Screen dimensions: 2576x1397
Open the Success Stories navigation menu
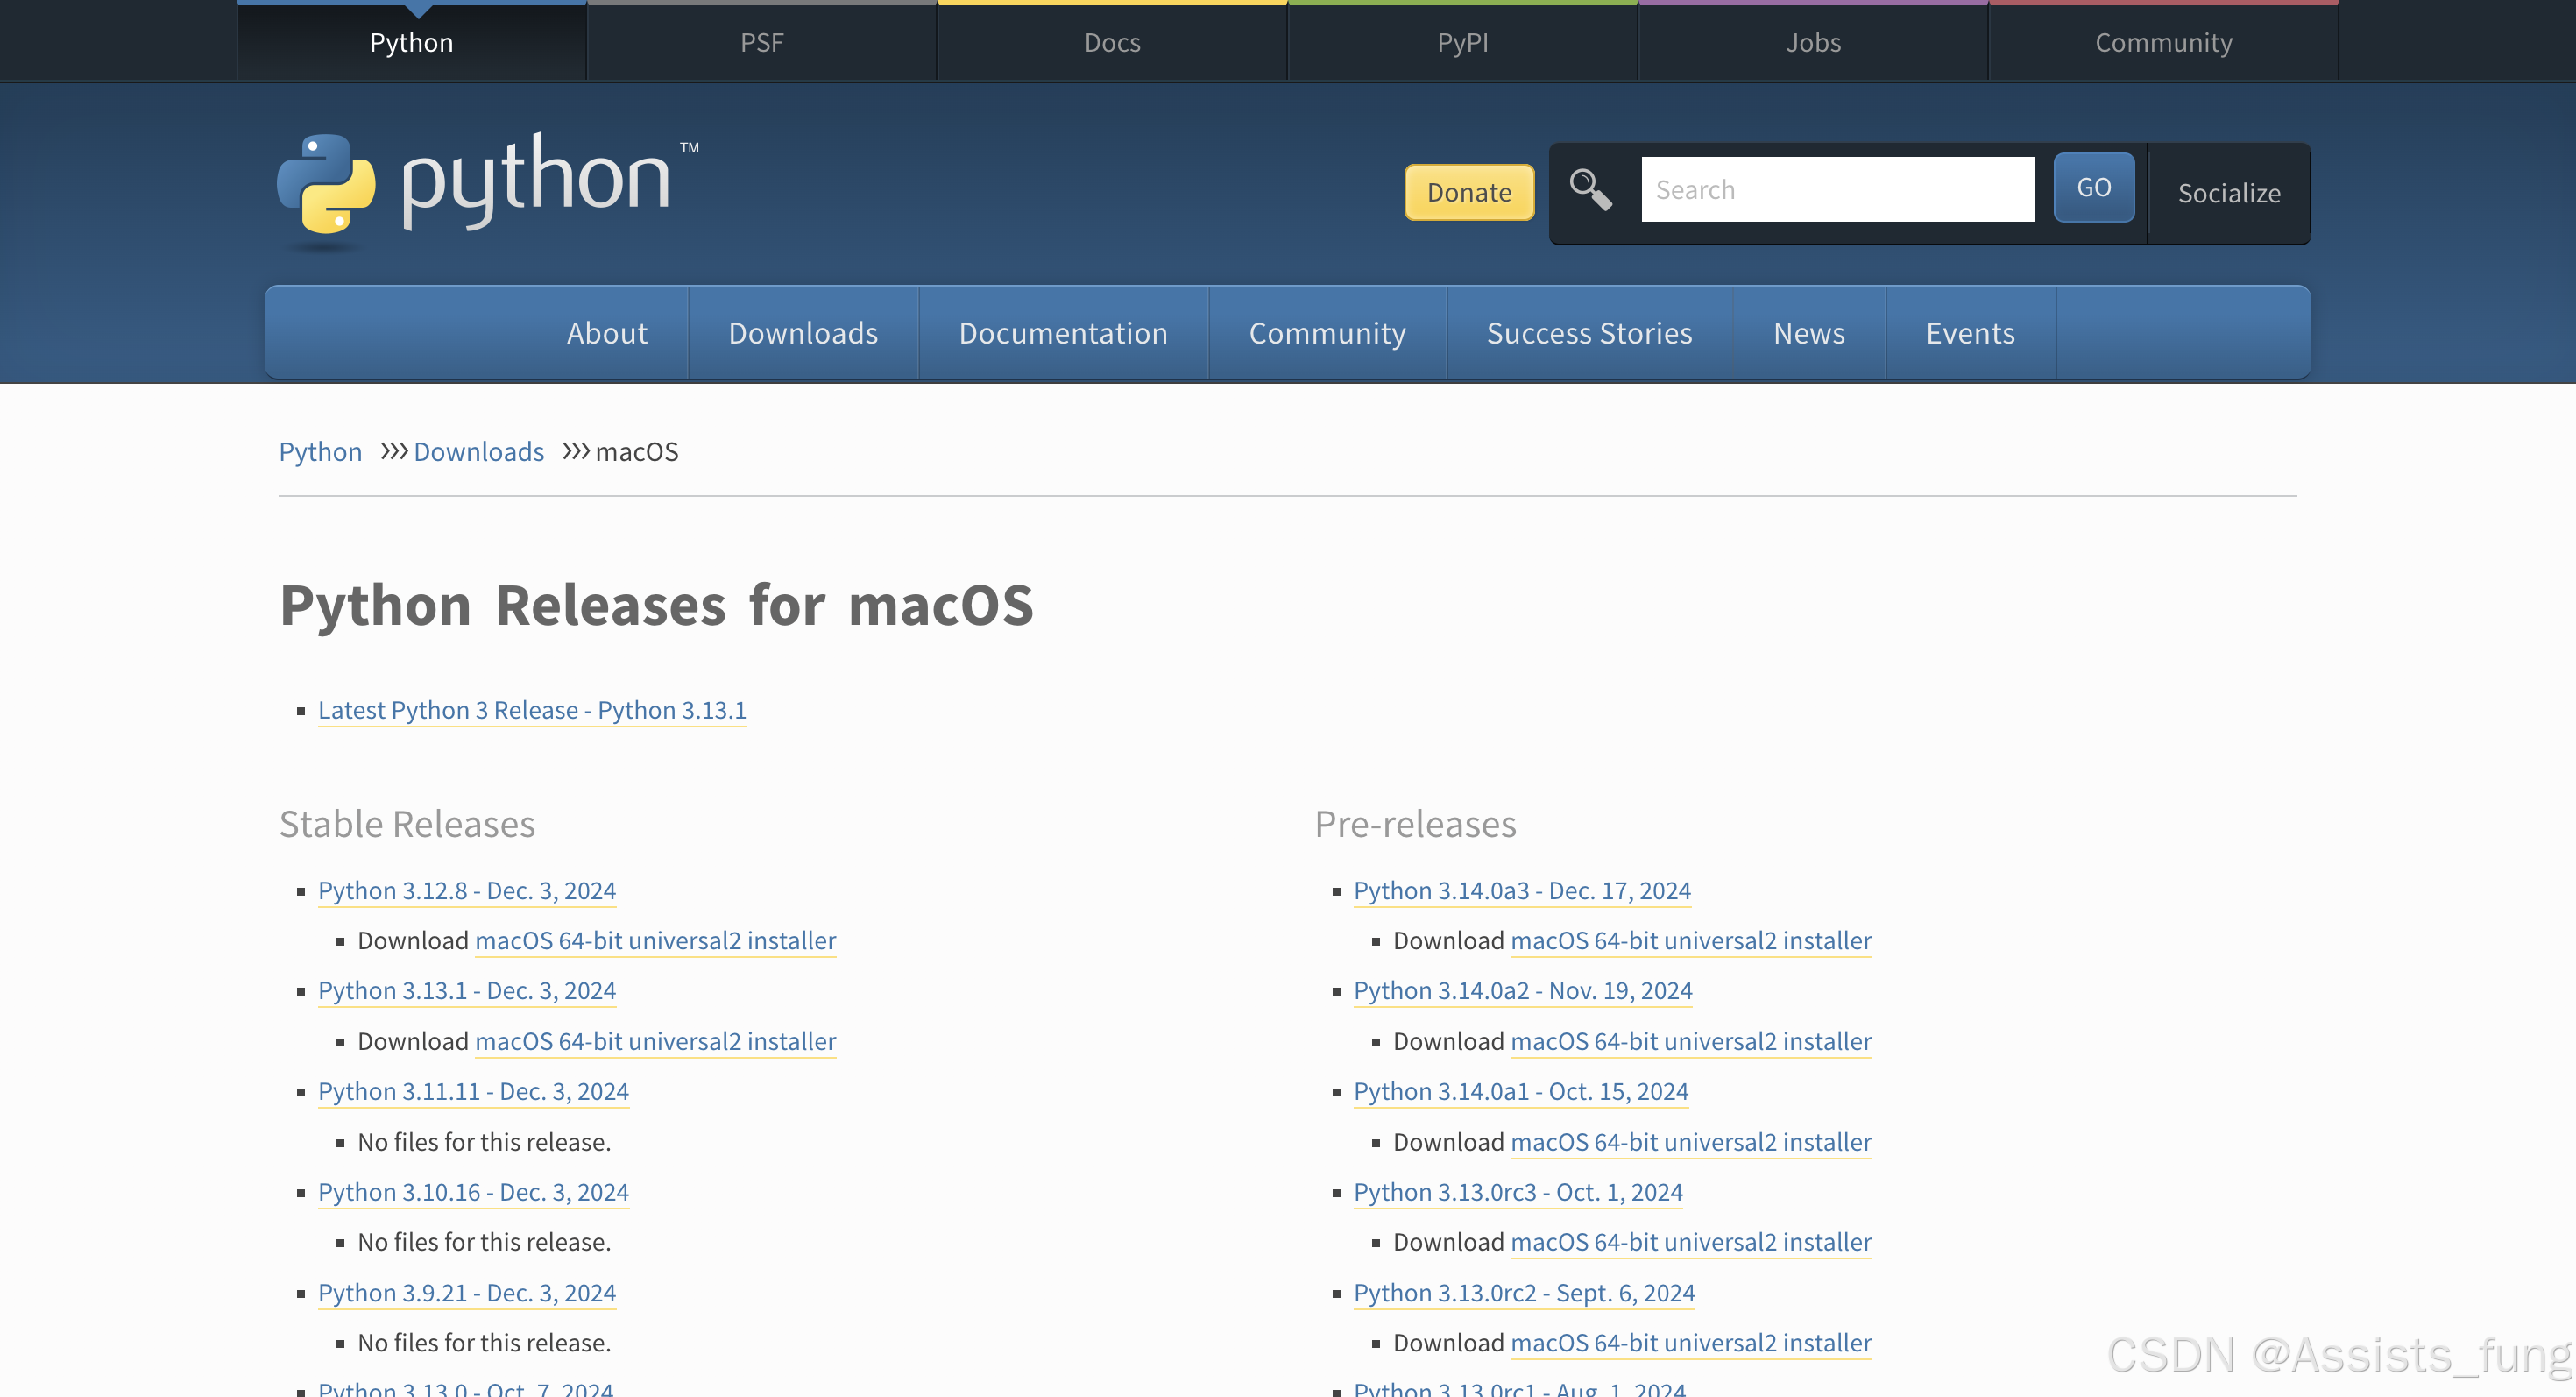coord(1589,333)
